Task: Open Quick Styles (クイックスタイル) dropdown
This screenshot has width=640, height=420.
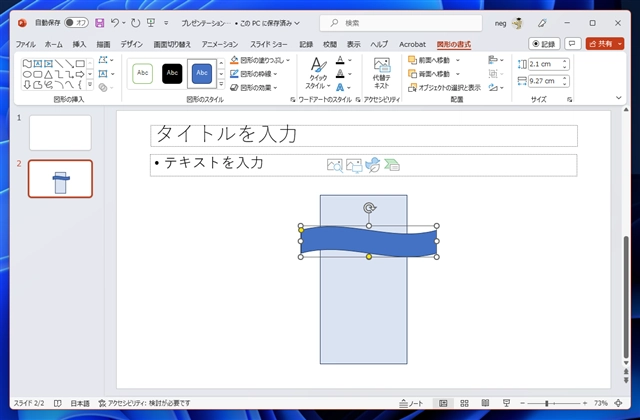Action: point(318,74)
